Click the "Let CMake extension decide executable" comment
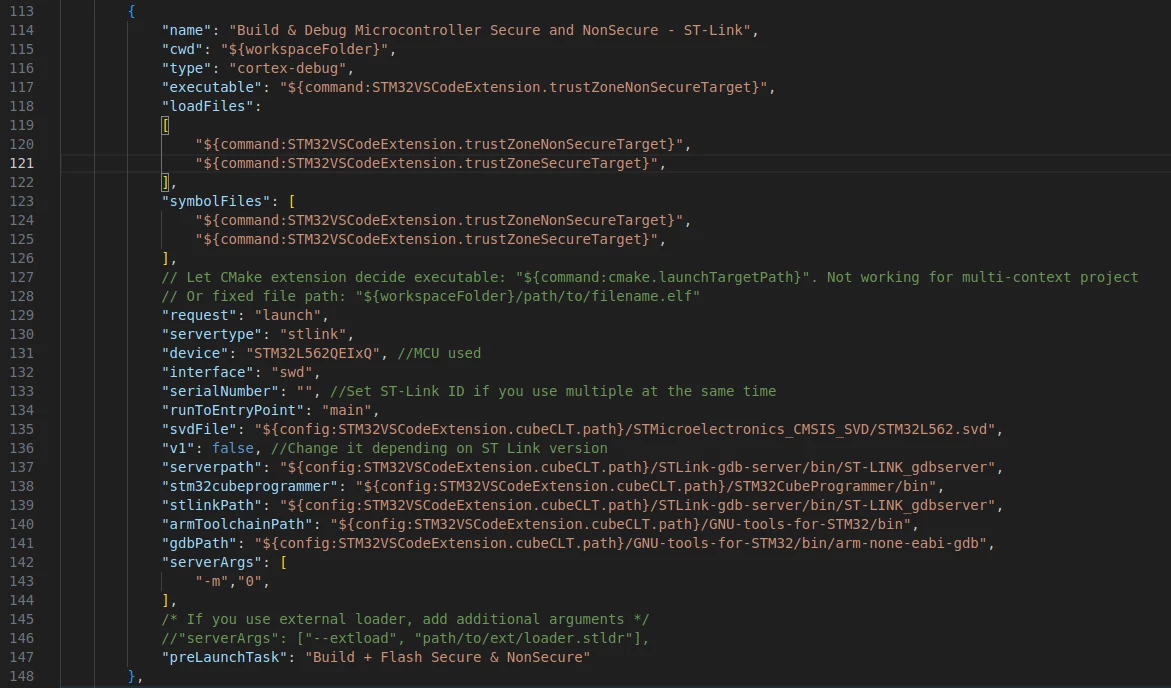 coord(650,277)
